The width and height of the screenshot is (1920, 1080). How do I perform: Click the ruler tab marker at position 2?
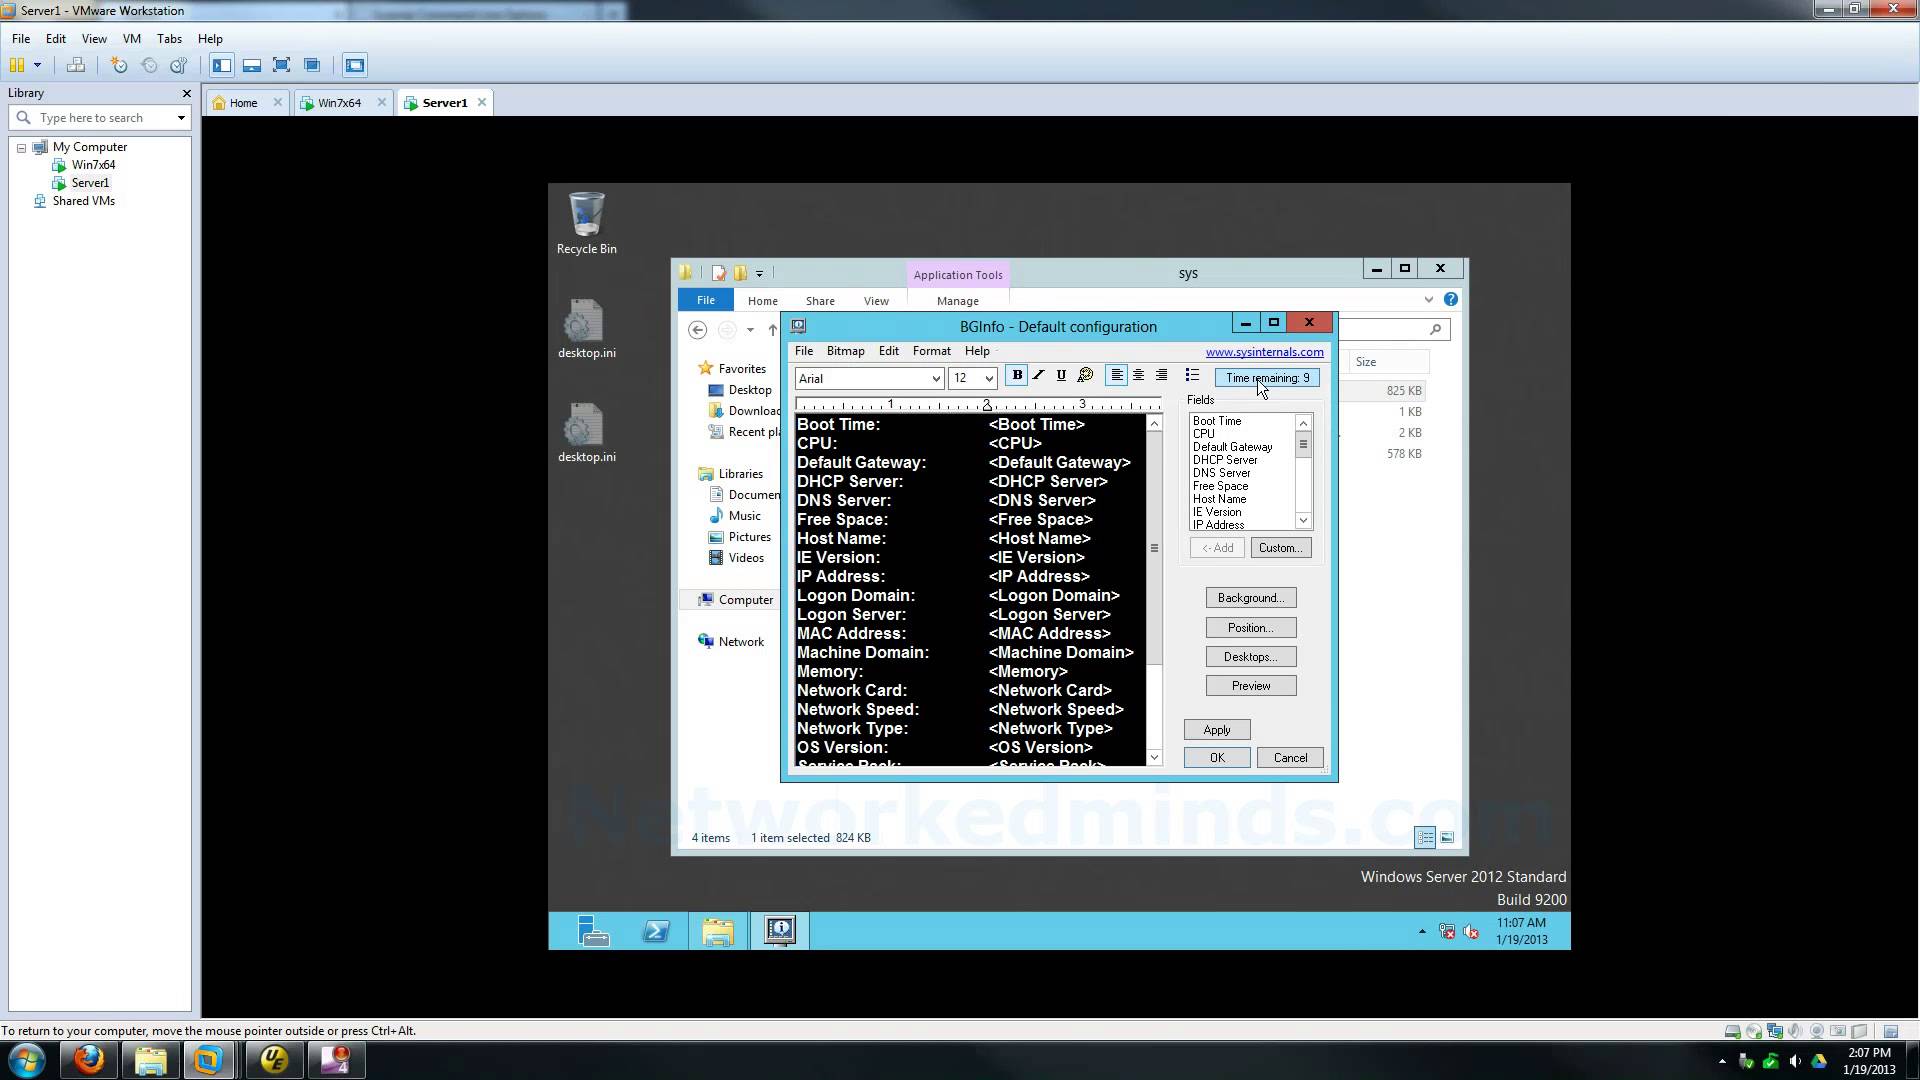click(986, 405)
